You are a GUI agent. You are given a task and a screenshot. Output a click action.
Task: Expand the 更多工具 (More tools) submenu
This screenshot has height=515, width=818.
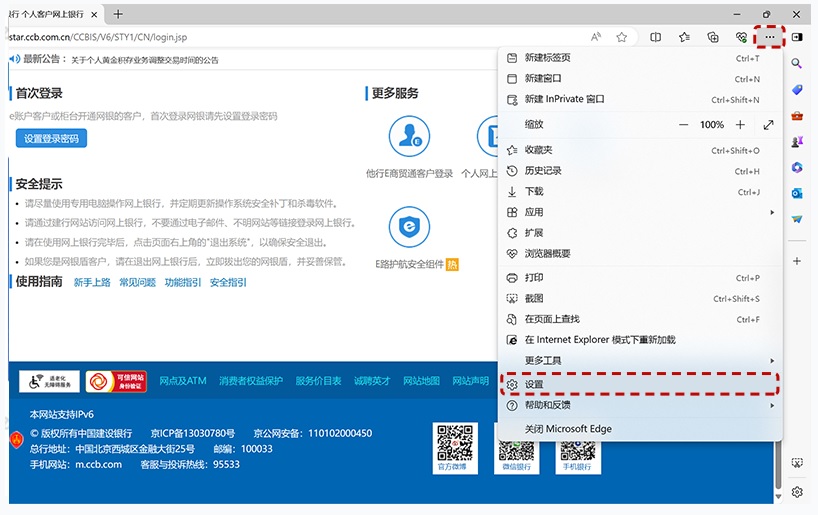click(x=640, y=360)
